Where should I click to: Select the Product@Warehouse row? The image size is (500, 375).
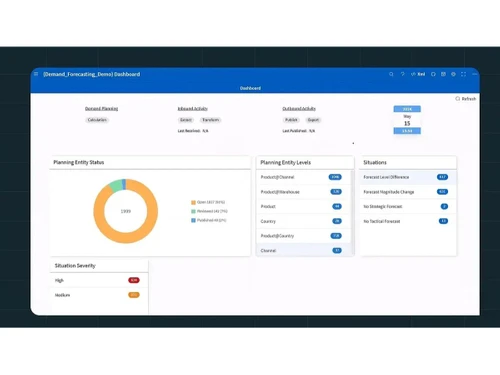pyautogui.click(x=303, y=192)
